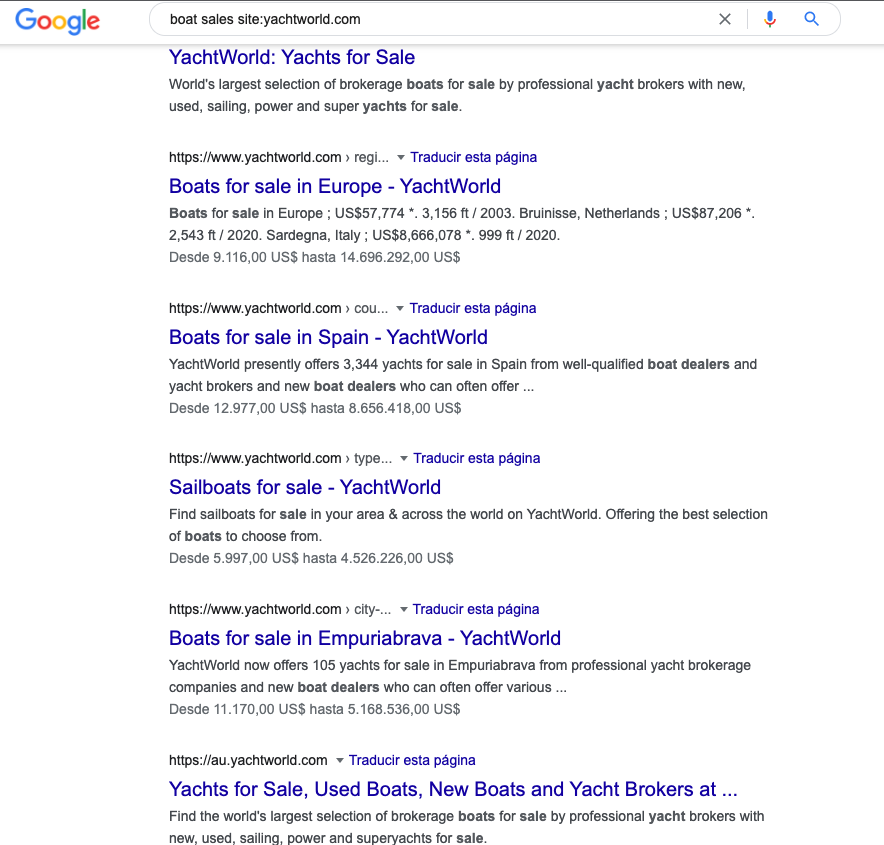Click snippet 'YachtWorld presently offers 3,344 yachts'
Image resolution: width=884 pixels, height=845 pixels.
pos(463,375)
